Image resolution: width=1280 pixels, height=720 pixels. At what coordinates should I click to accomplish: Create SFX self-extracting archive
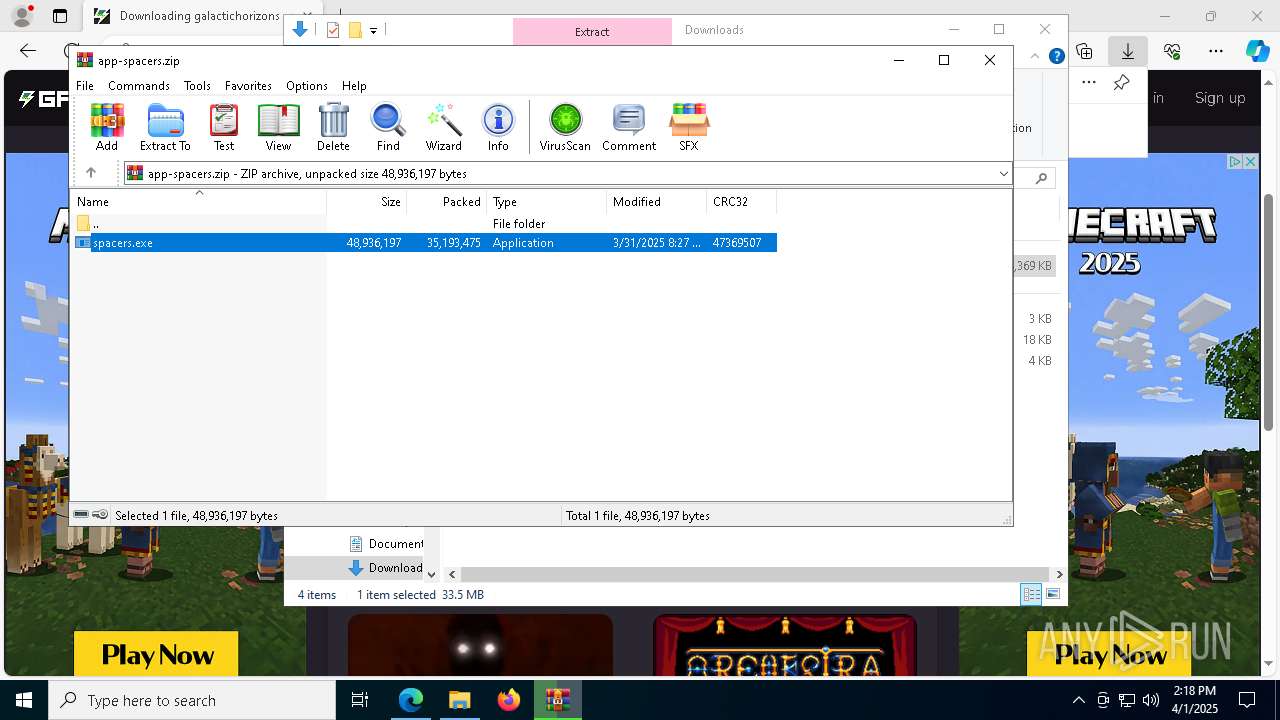pyautogui.click(x=689, y=127)
